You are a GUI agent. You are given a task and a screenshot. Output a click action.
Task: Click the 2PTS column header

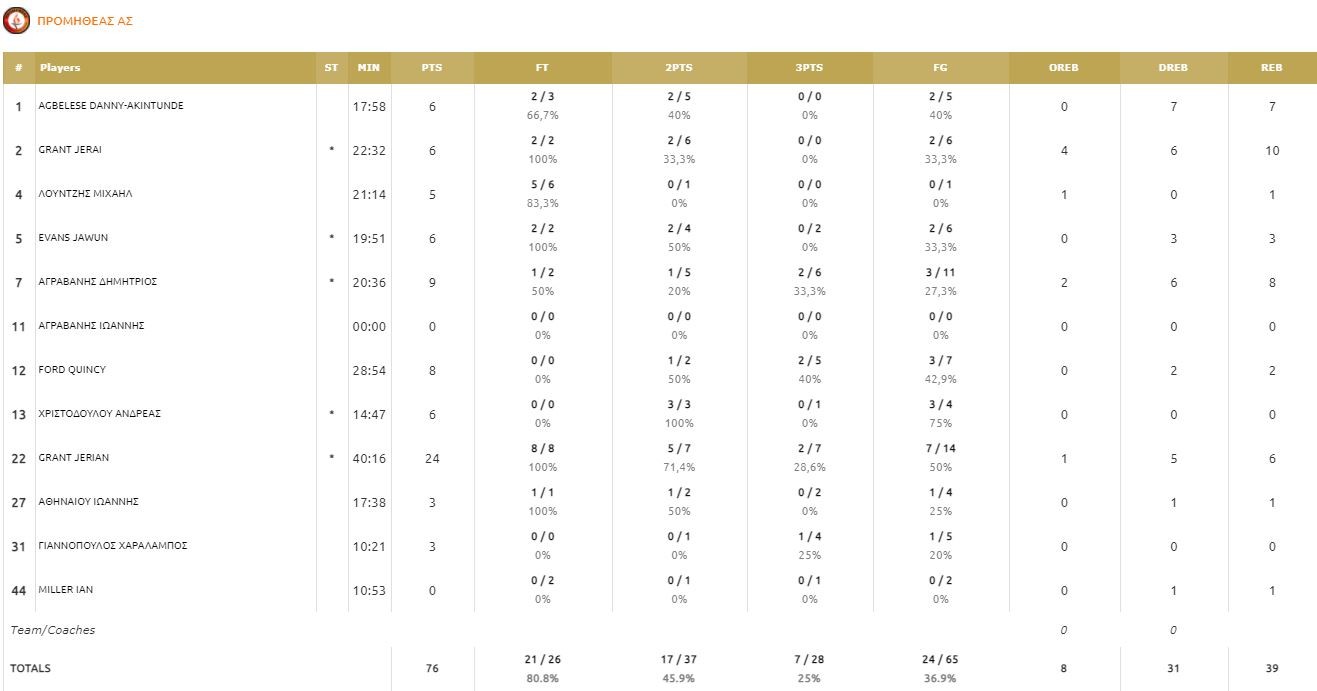[x=679, y=68]
